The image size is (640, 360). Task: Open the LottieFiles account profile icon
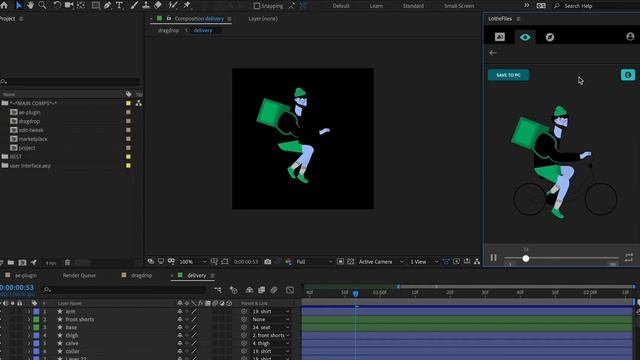pyautogui.click(x=630, y=37)
